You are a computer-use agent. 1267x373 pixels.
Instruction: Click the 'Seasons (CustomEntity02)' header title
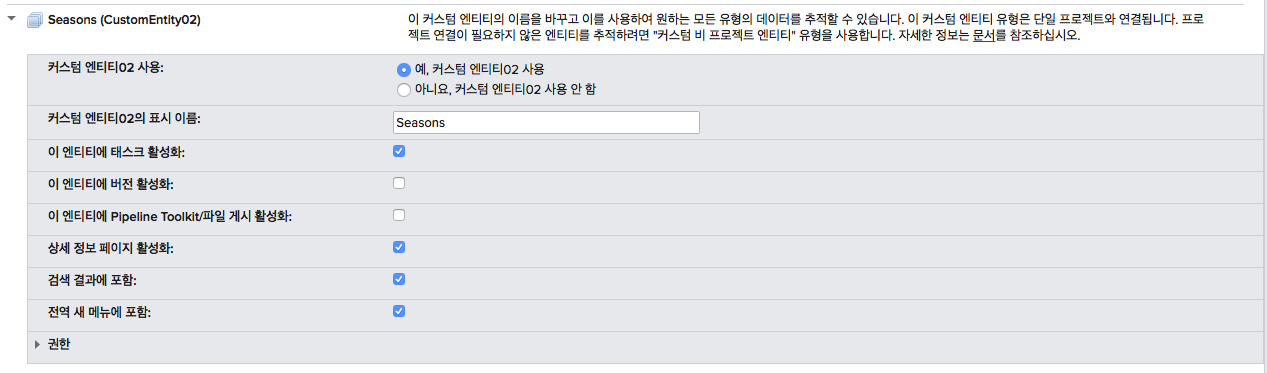pyautogui.click(x=124, y=19)
